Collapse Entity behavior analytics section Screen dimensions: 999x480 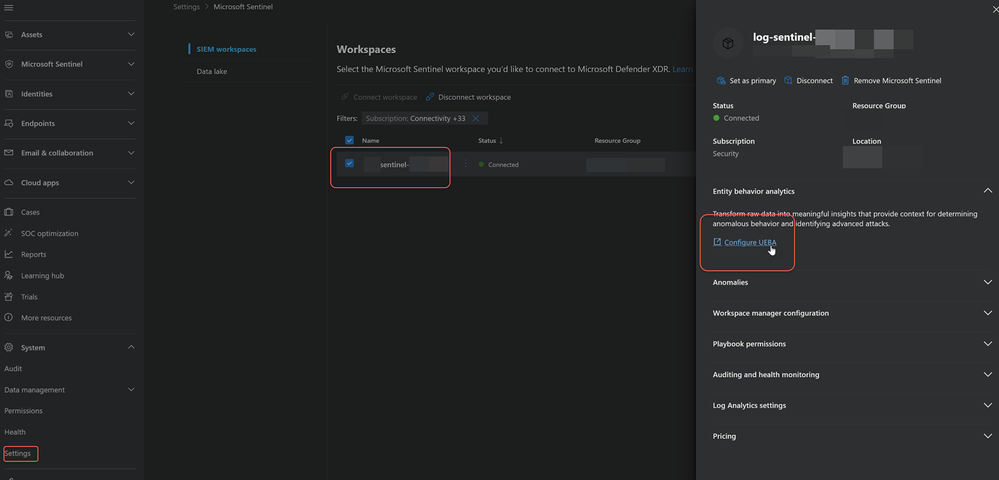[x=987, y=190]
